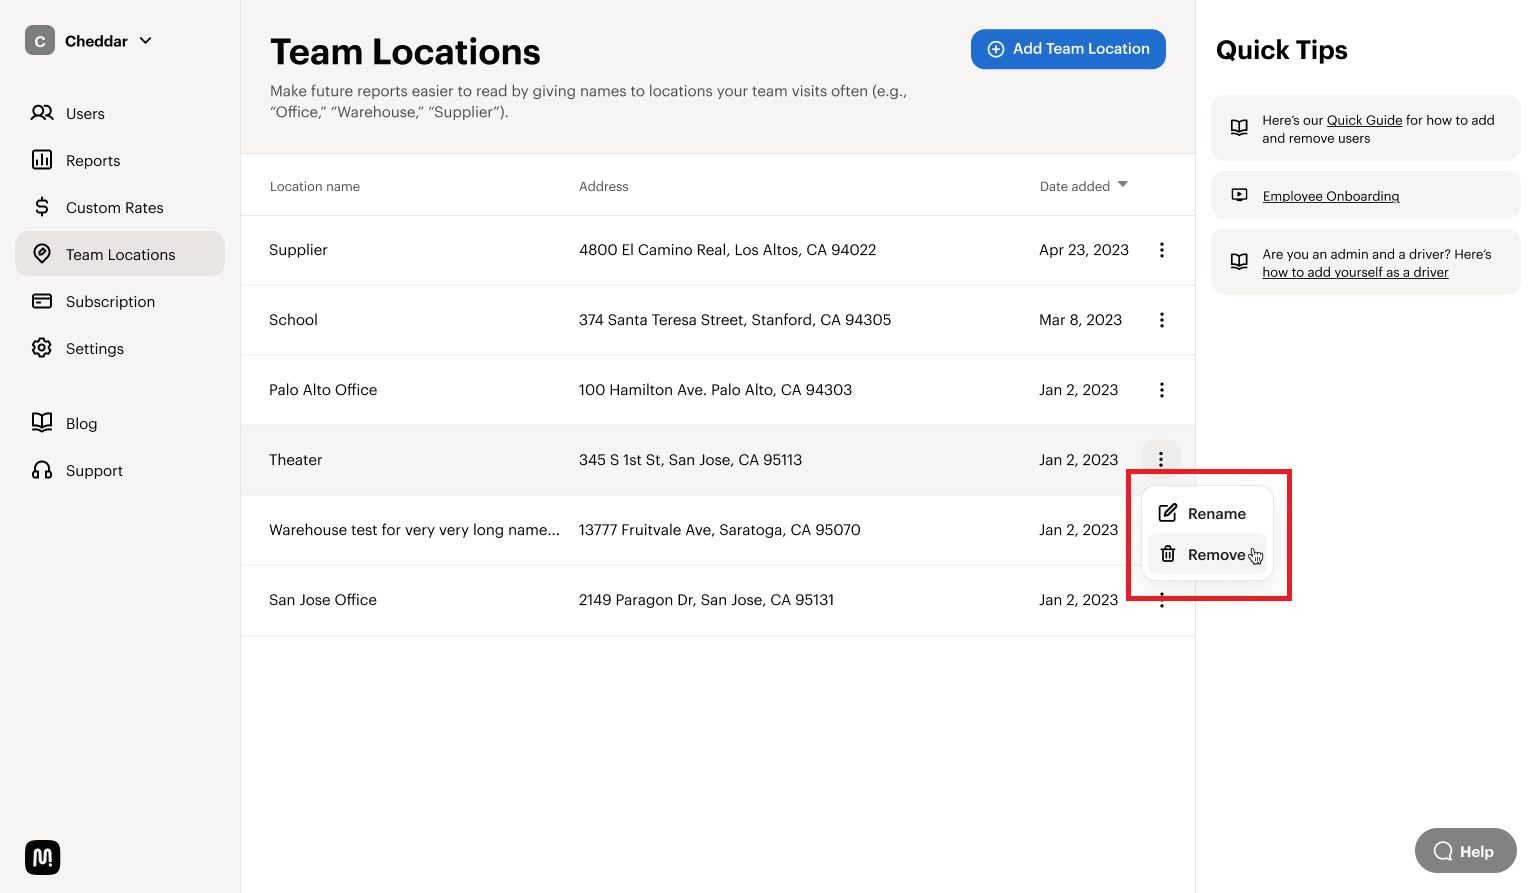The image size is (1536, 893).
Task: Open the Blog link
Action: point(81,423)
